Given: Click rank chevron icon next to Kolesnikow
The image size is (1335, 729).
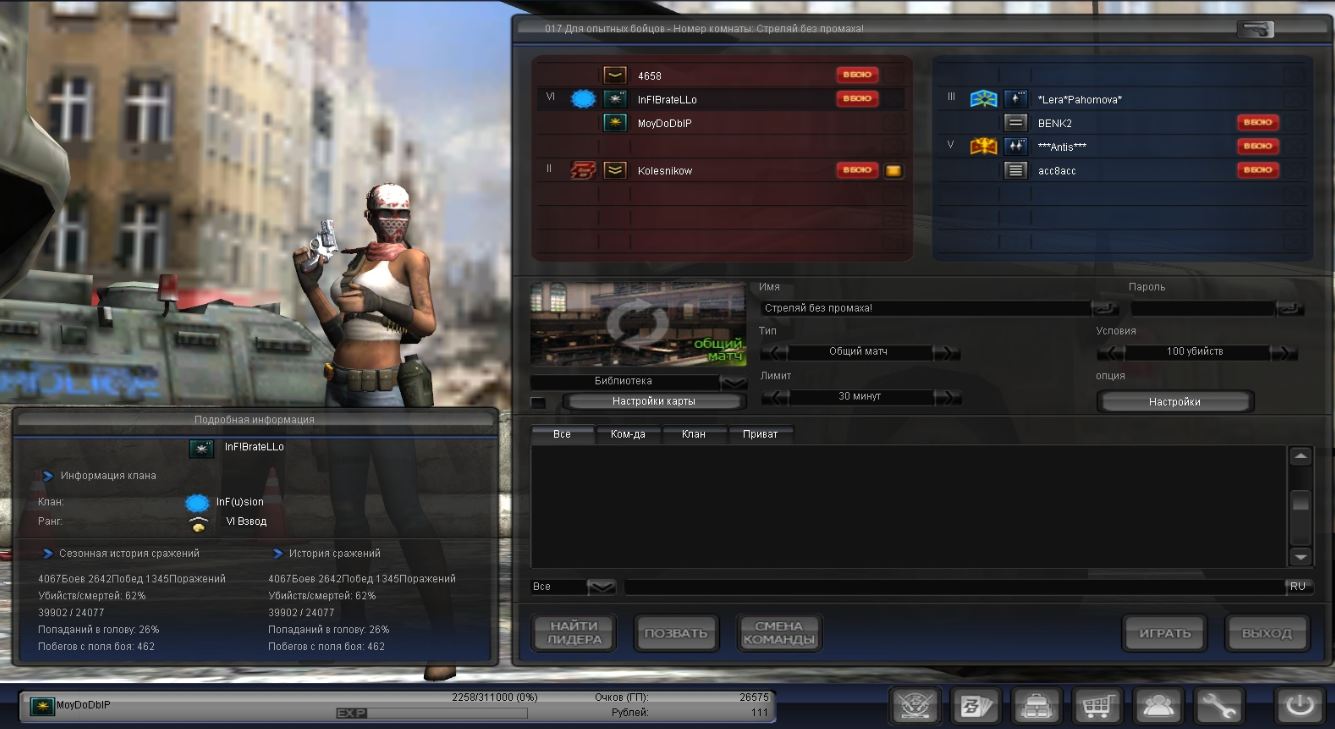Looking at the screenshot, I should (x=614, y=170).
